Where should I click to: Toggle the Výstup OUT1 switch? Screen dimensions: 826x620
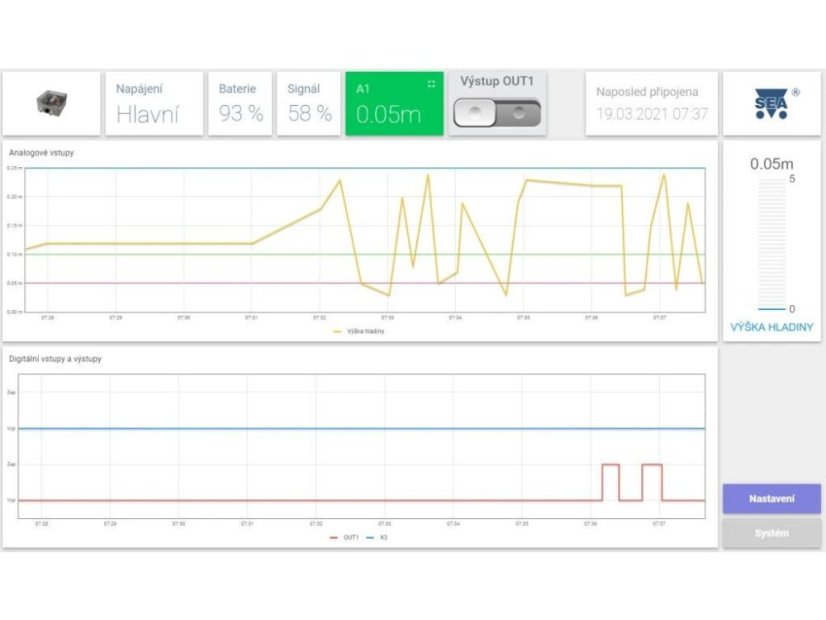496,114
